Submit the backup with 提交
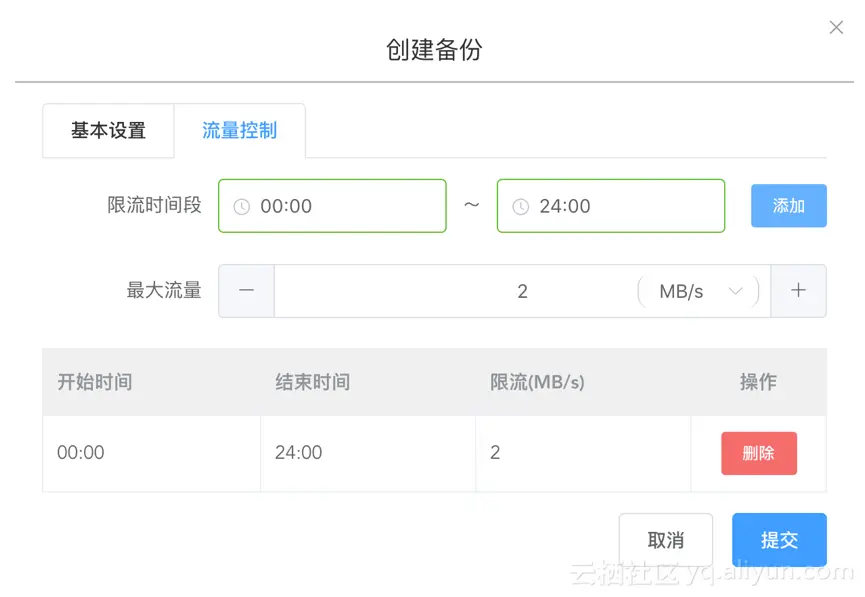Image resolution: width=865 pixels, height=597 pixels. click(779, 540)
